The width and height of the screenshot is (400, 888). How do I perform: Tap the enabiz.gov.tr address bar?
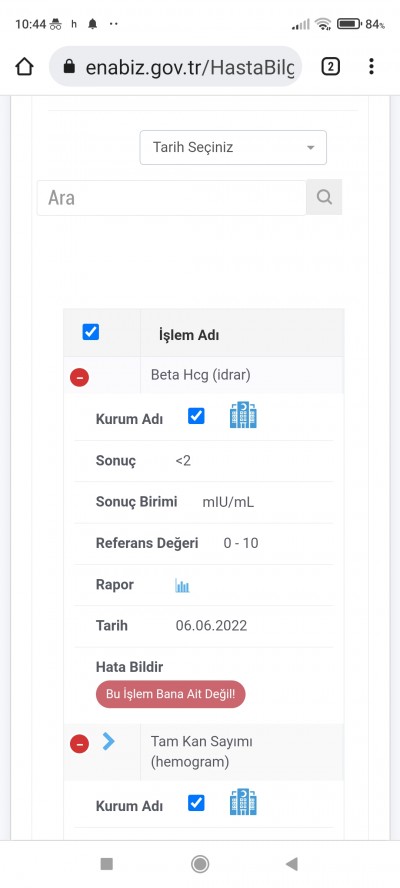click(x=175, y=67)
